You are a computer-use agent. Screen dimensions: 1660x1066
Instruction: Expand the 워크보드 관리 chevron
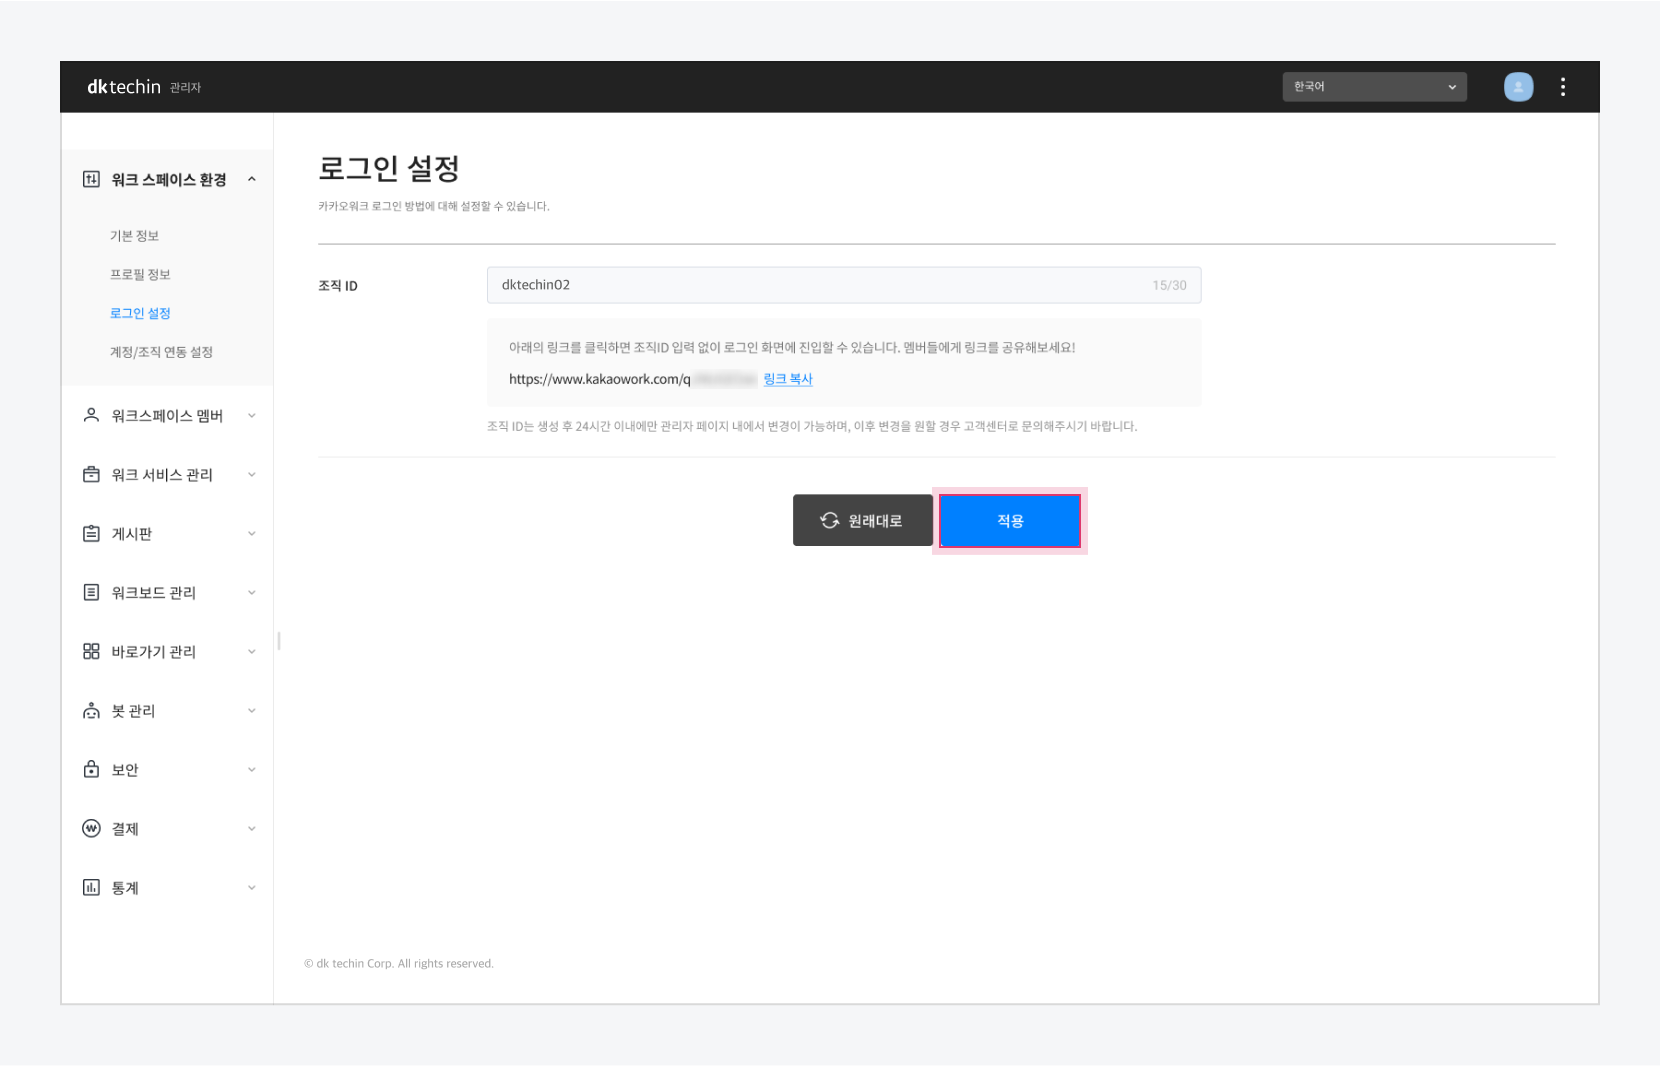click(x=251, y=592)
